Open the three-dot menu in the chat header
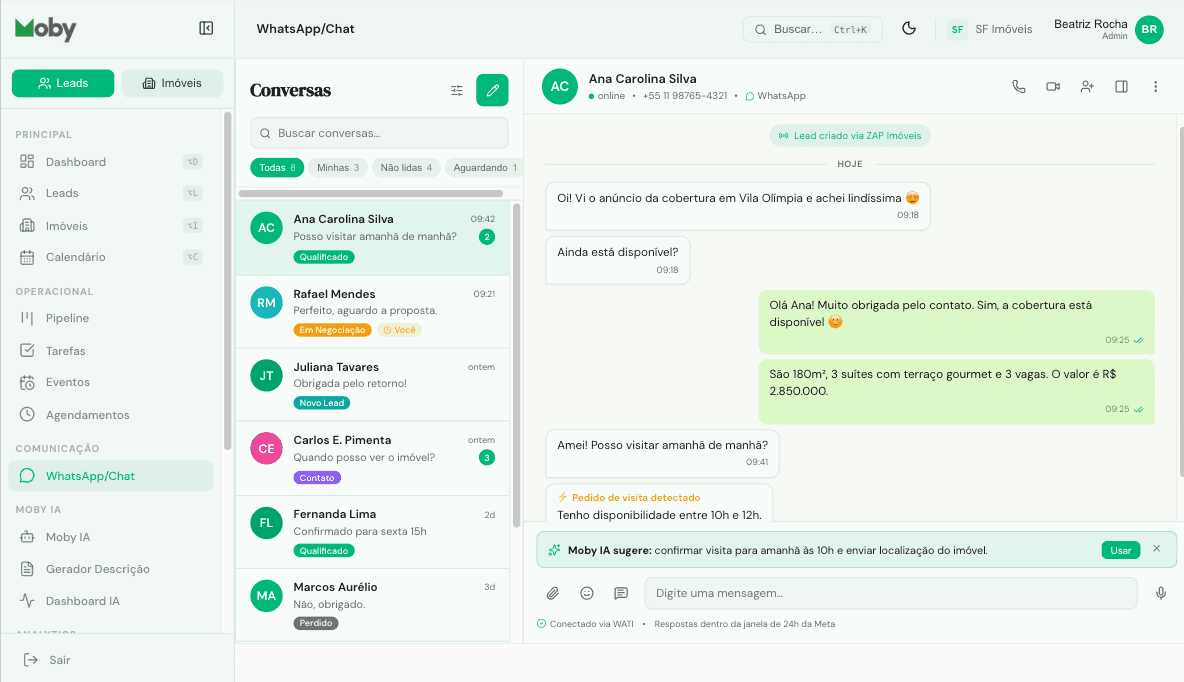The width and height of the screenshot is (1184, 682). click(1155, 86)
